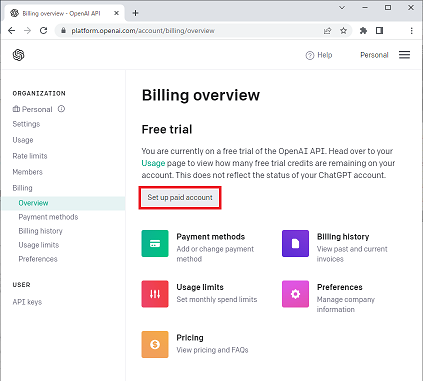Open the hamburger menu in header

[x=404, y=55]
